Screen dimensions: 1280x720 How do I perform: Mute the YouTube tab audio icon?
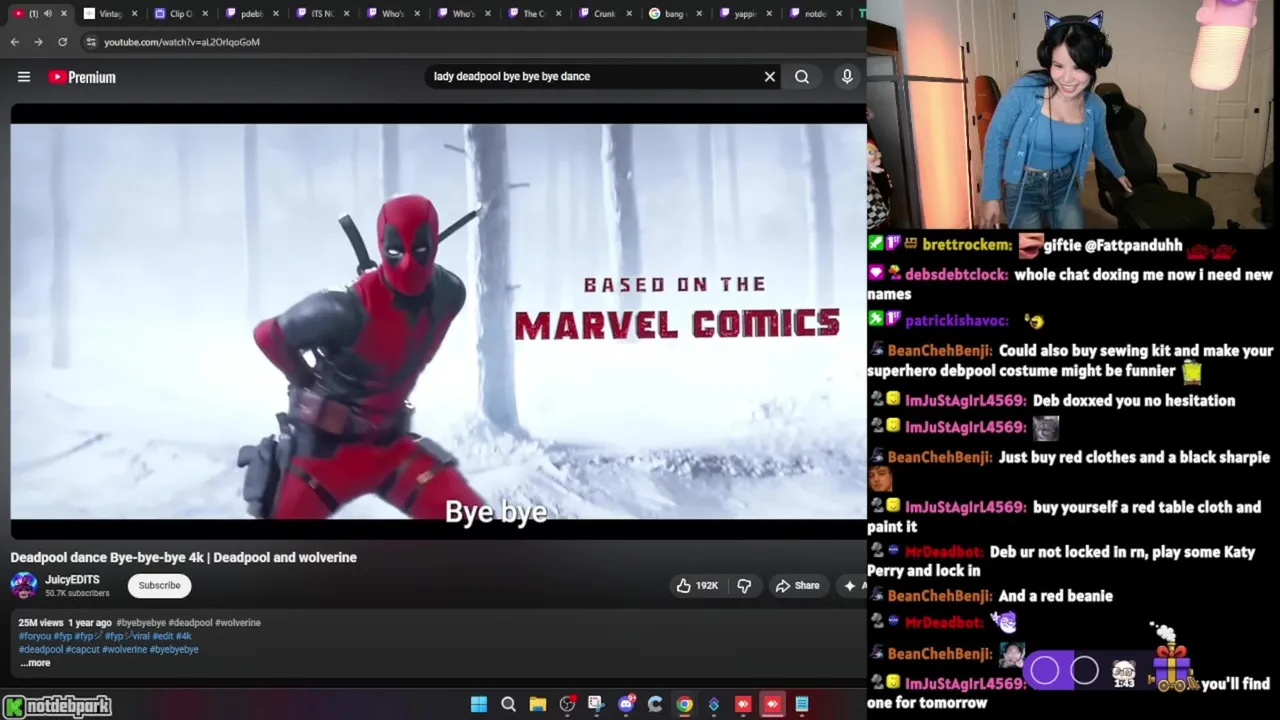[x=47, y=13]
